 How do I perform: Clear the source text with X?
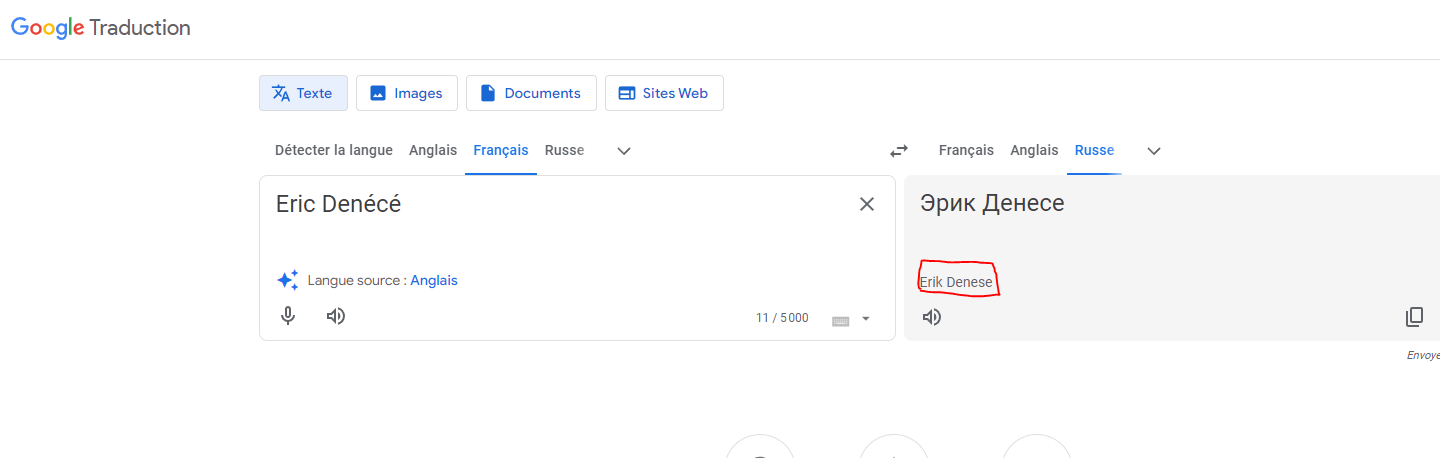[867, 204]
